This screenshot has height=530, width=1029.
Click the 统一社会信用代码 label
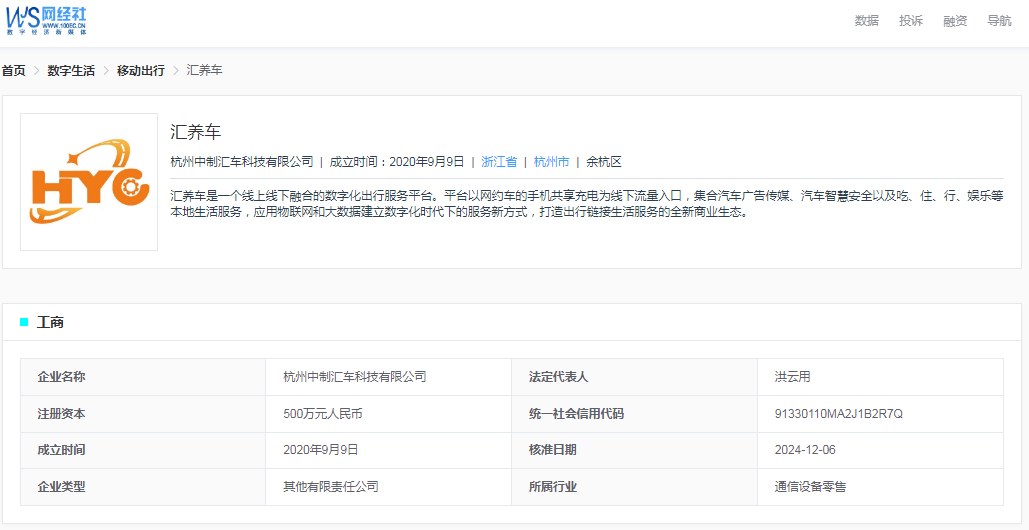[576, 414]
